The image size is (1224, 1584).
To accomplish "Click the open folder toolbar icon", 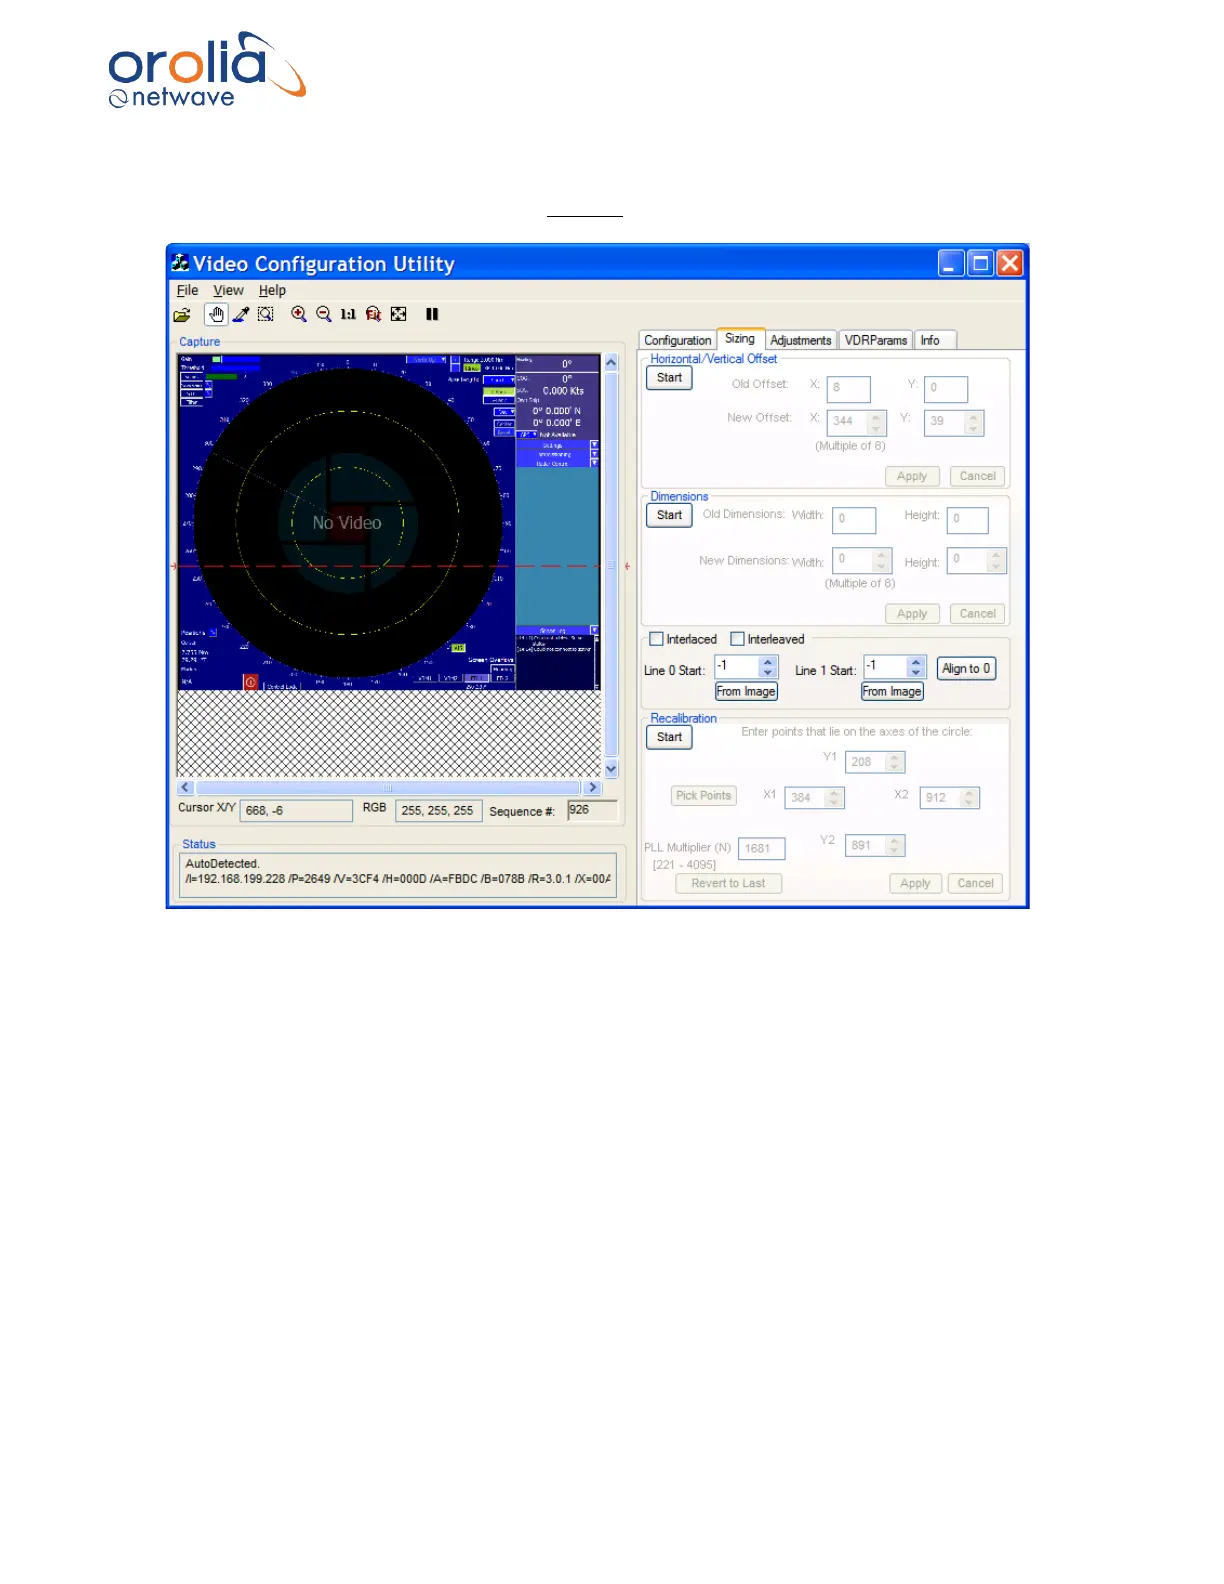I will point(182,315).
